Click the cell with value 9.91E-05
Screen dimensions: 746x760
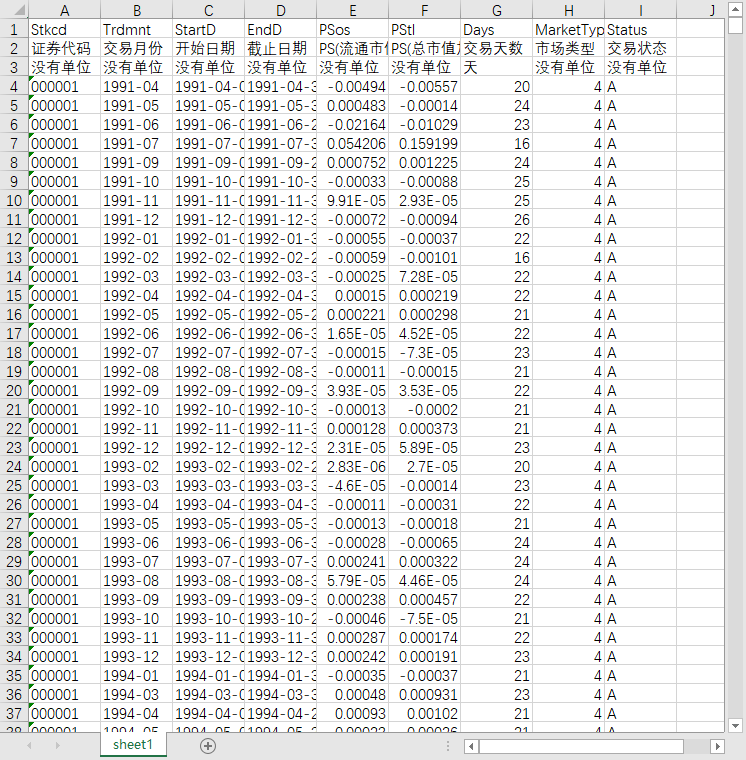(x=352, y=201)
